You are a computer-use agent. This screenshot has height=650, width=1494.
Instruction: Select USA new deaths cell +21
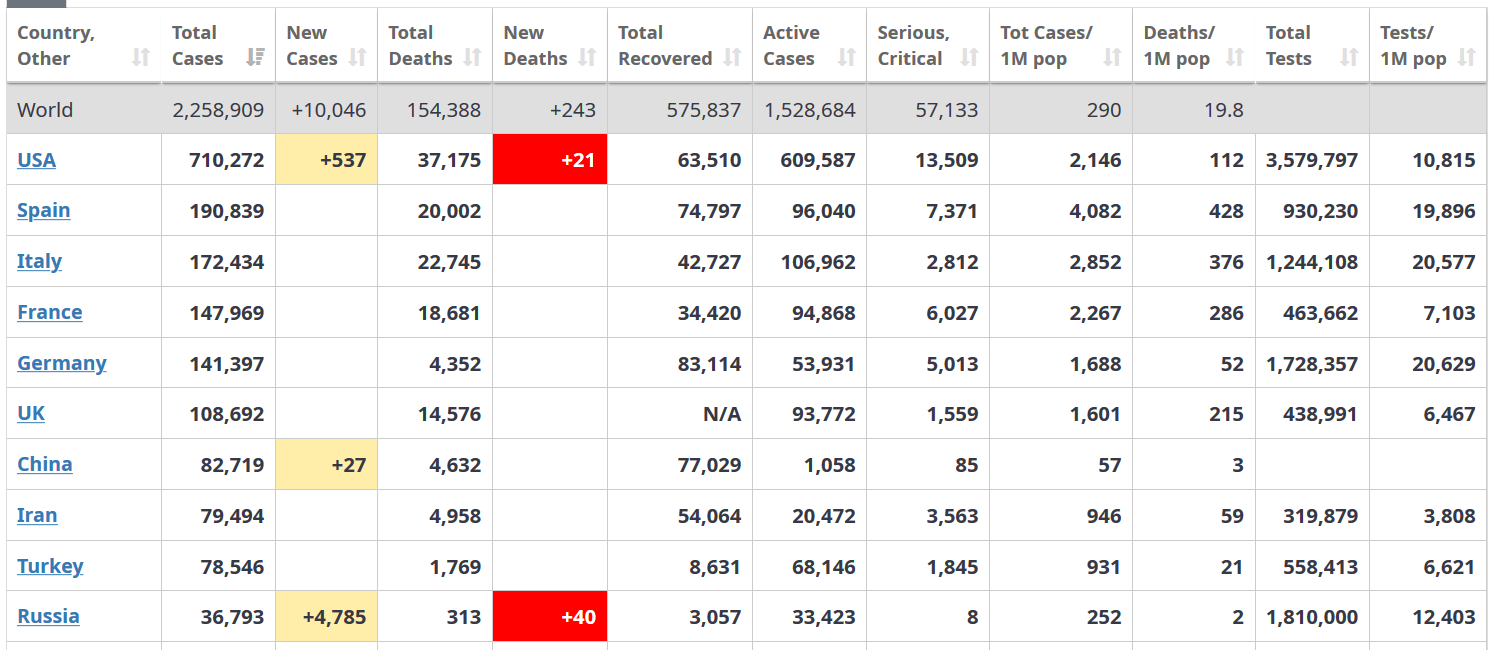click(550, 160)
